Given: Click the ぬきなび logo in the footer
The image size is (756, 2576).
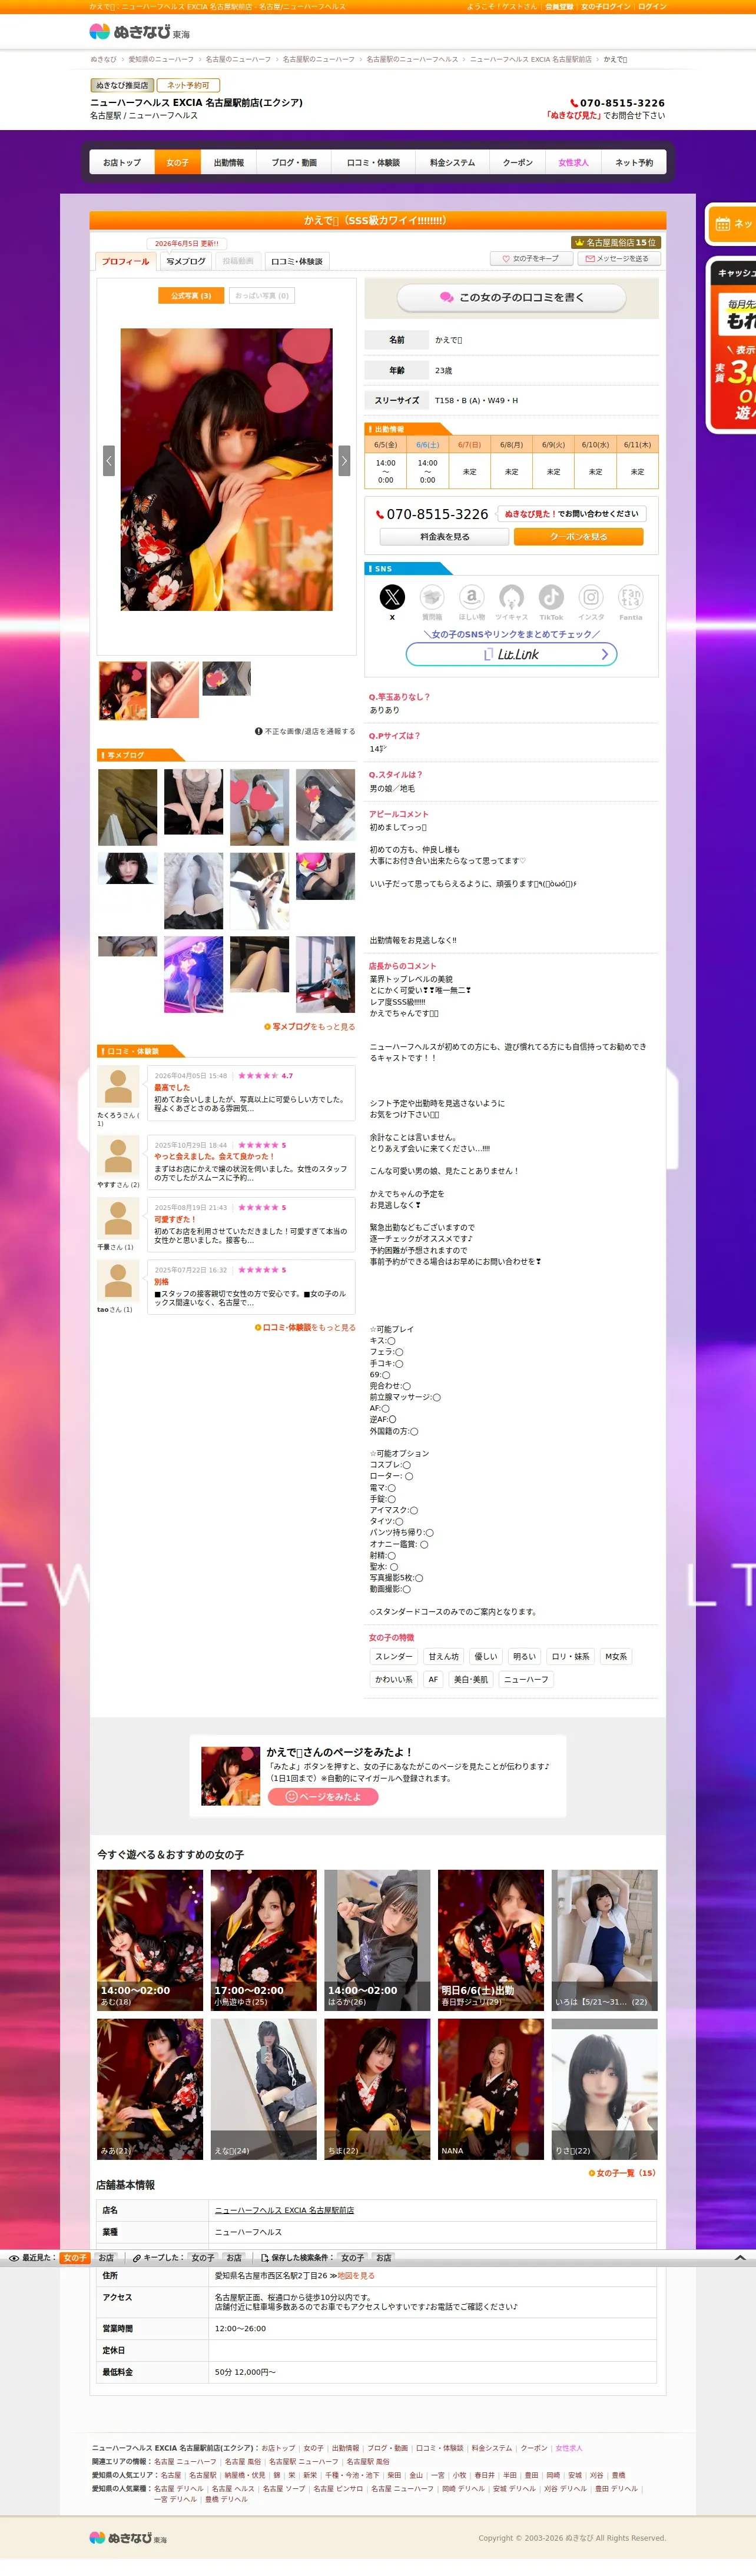Looking at the screenshot, I should [128, 2537].
